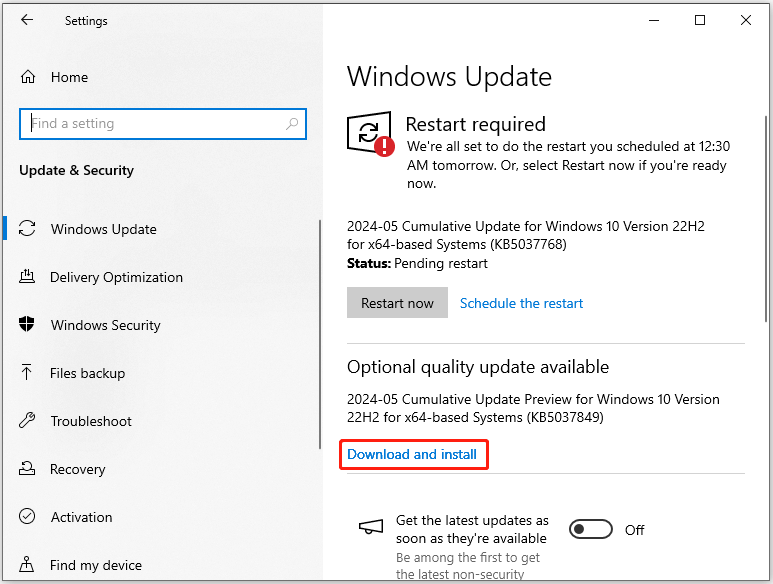Click the Files backup arrow icon
Image resolution: width=773 pixels, height=584 pixels.
[27, 372]
